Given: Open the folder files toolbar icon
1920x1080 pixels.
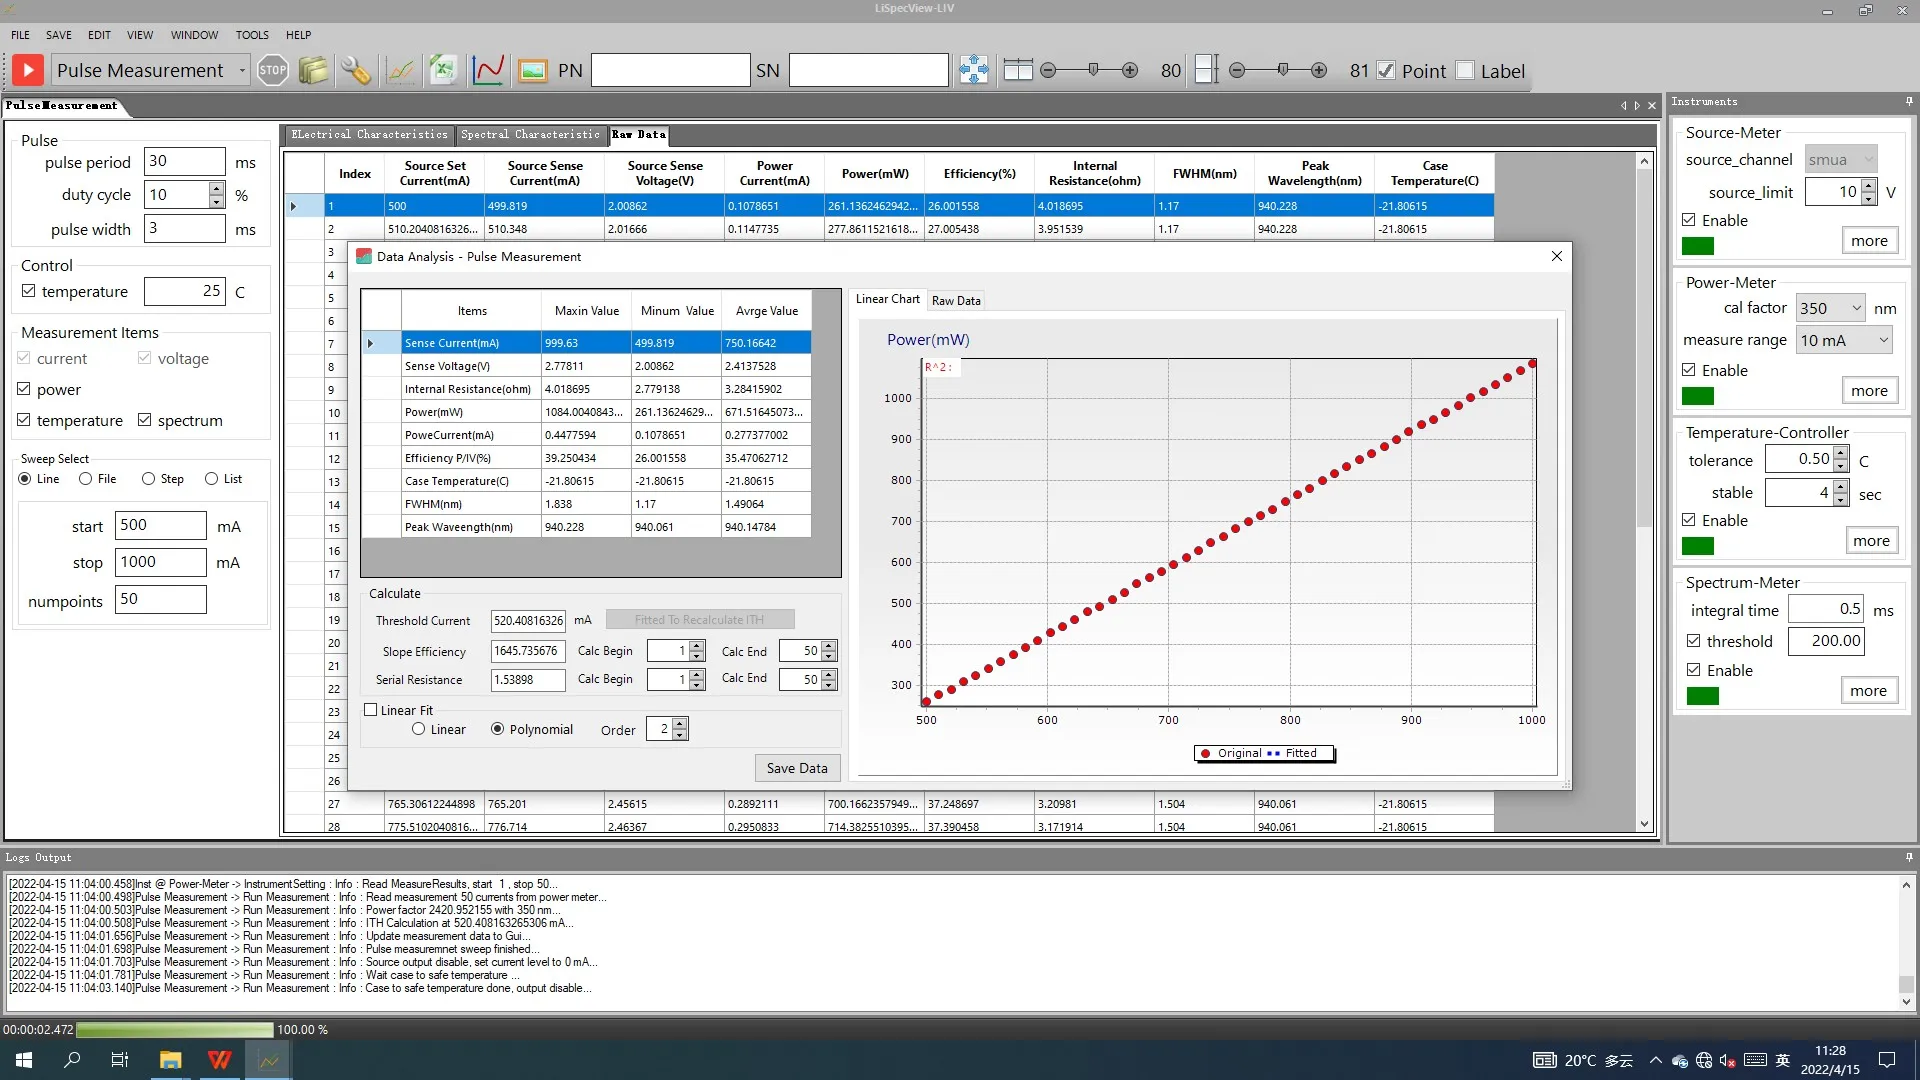Looking at the screenshot, I should click(313, 70).
